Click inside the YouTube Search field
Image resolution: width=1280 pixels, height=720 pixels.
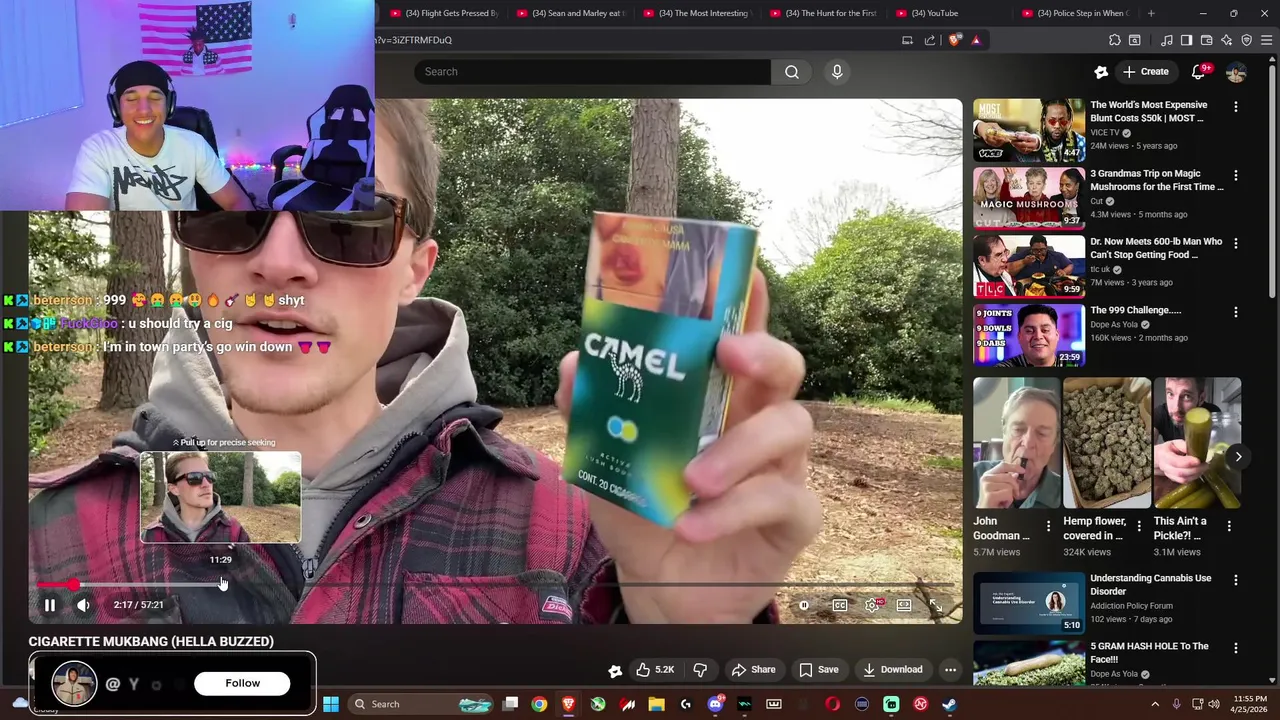592,72
